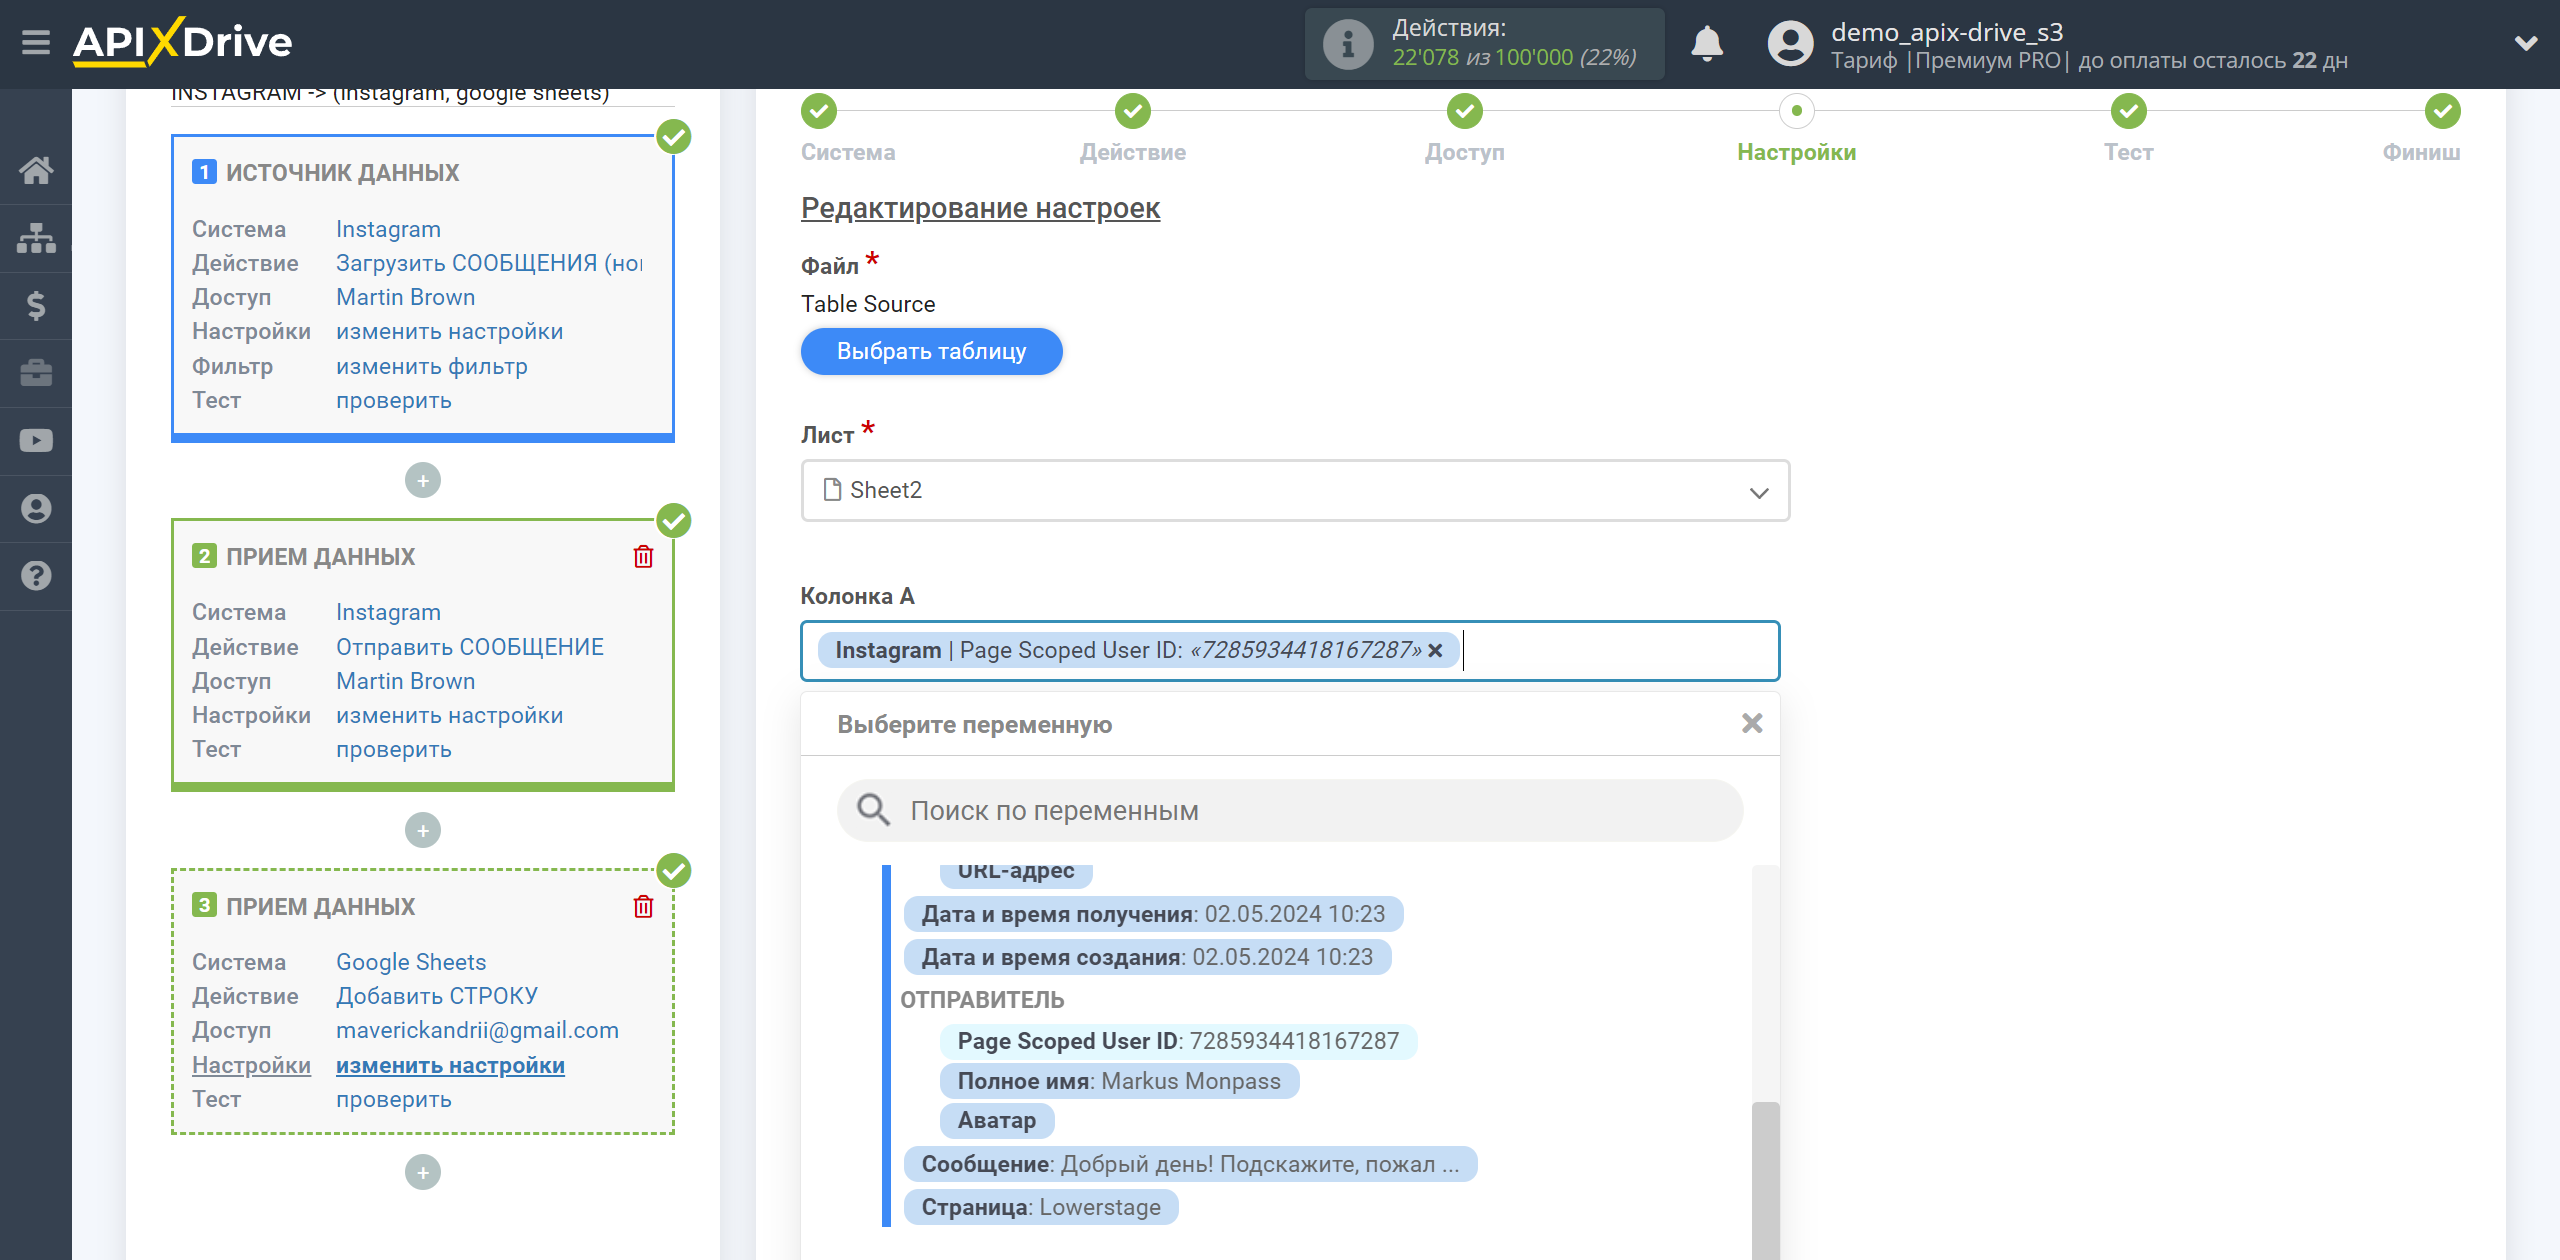2560x1260 pixels.
Task: Click Загрузить СООБЩЕНИЯ action link
Action: [489, 263]
